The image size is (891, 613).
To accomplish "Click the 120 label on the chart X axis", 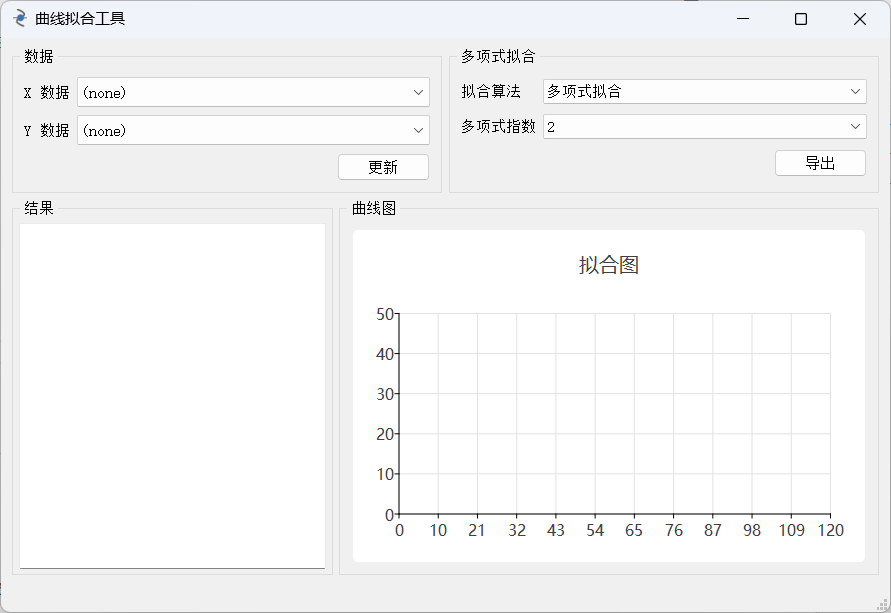I will click(830, 530).
